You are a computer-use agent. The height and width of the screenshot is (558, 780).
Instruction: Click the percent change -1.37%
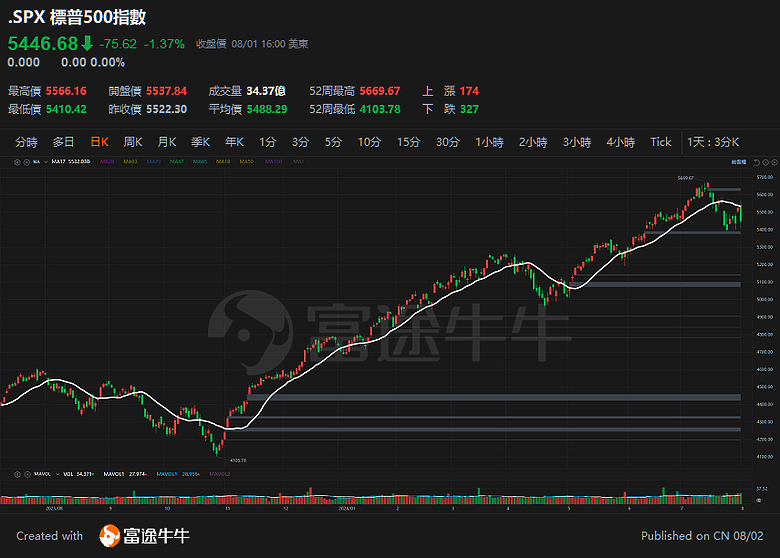coord(165,44)
